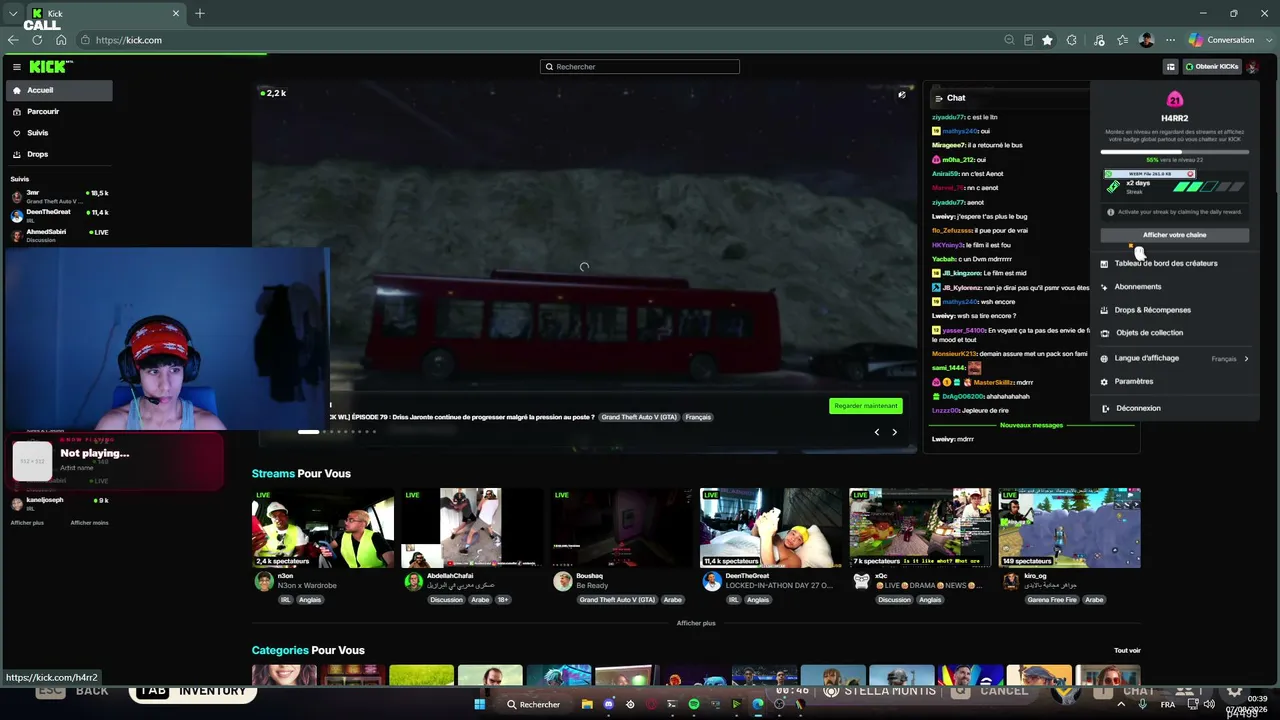Open the Windows Start menu

click(480, 704)
